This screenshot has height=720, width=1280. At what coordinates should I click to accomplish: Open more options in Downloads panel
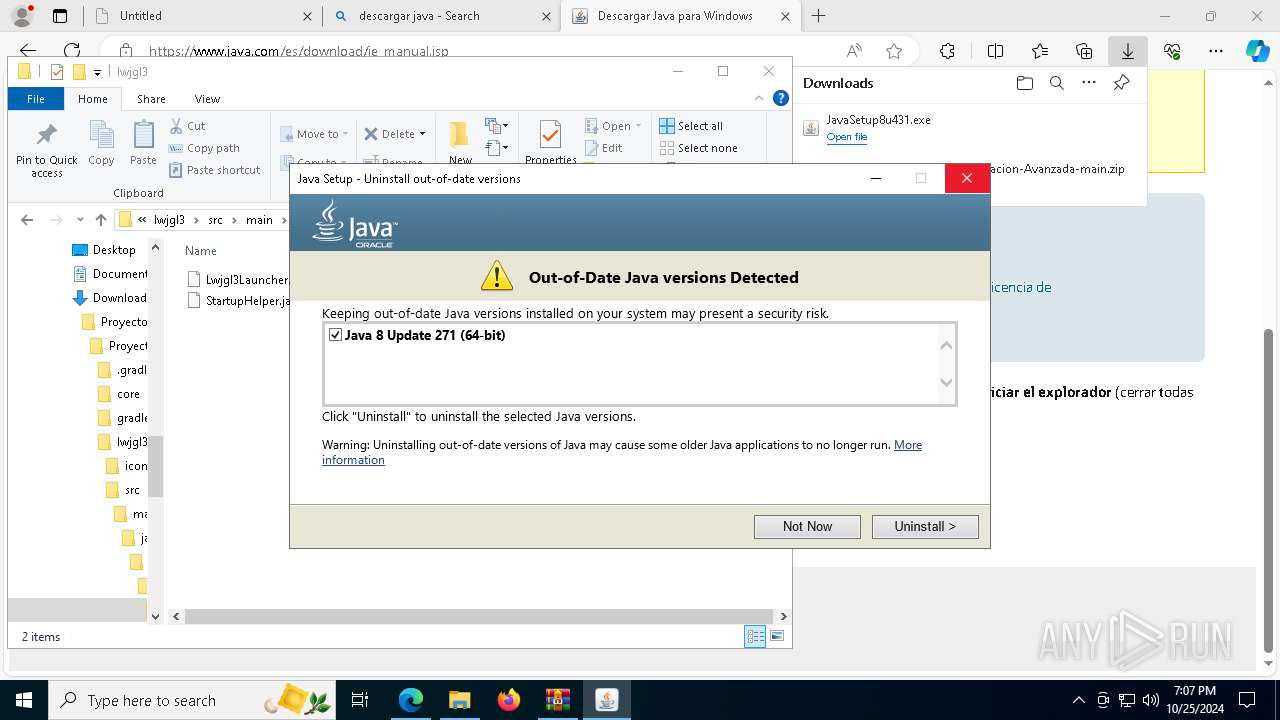tap(1089, 83)
